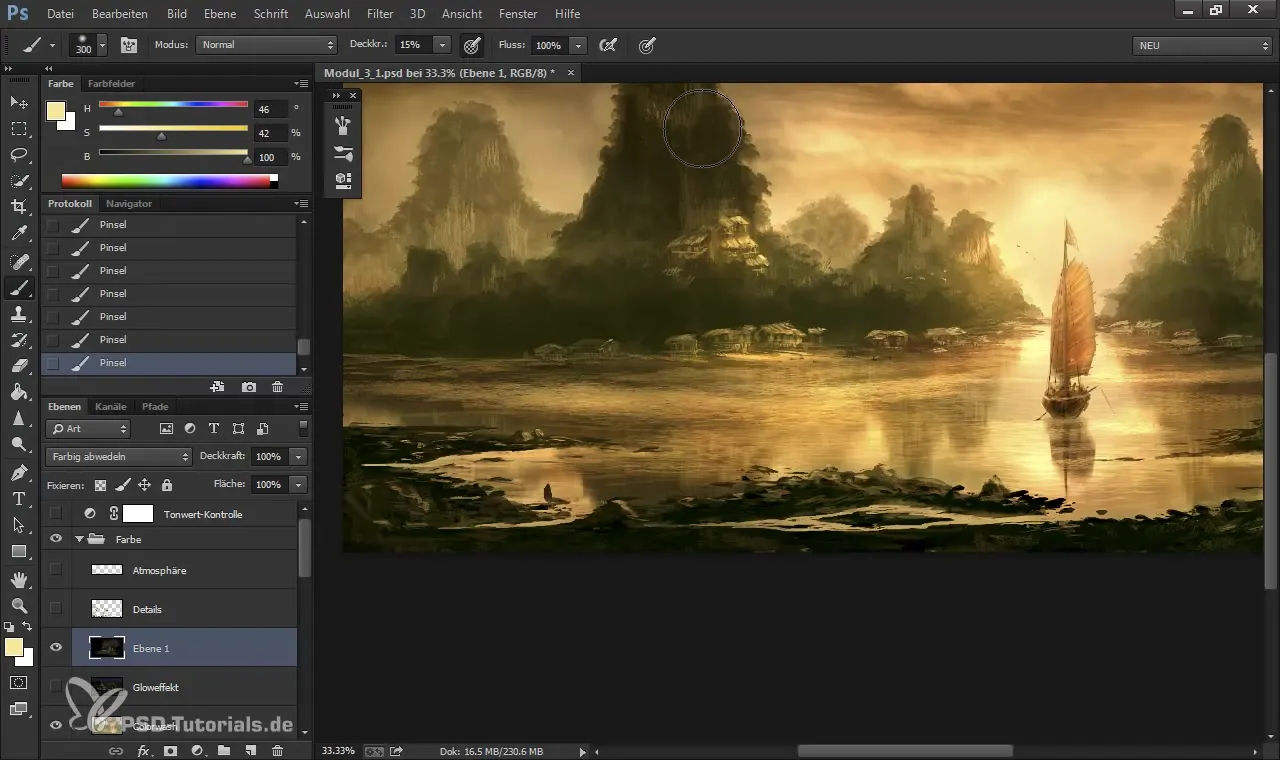Select the Zoom tool
Viewport: 1280px width, 760px height.
(19, 606)
